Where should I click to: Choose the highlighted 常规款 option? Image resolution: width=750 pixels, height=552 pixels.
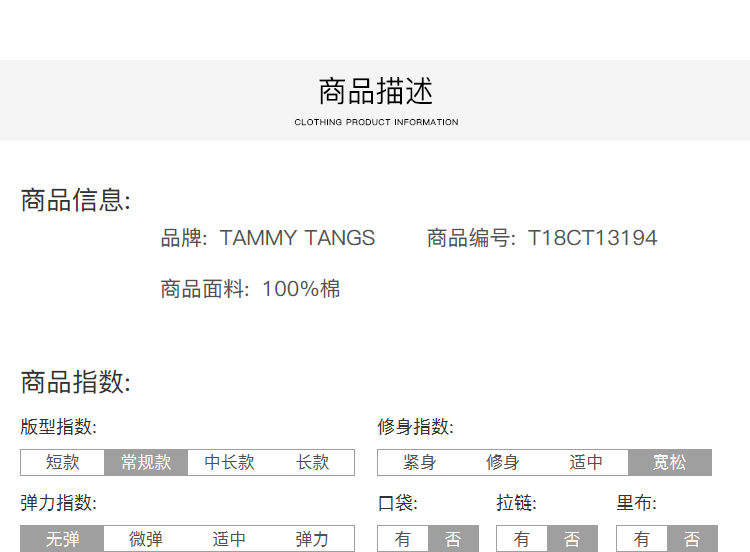pos(146,462)
